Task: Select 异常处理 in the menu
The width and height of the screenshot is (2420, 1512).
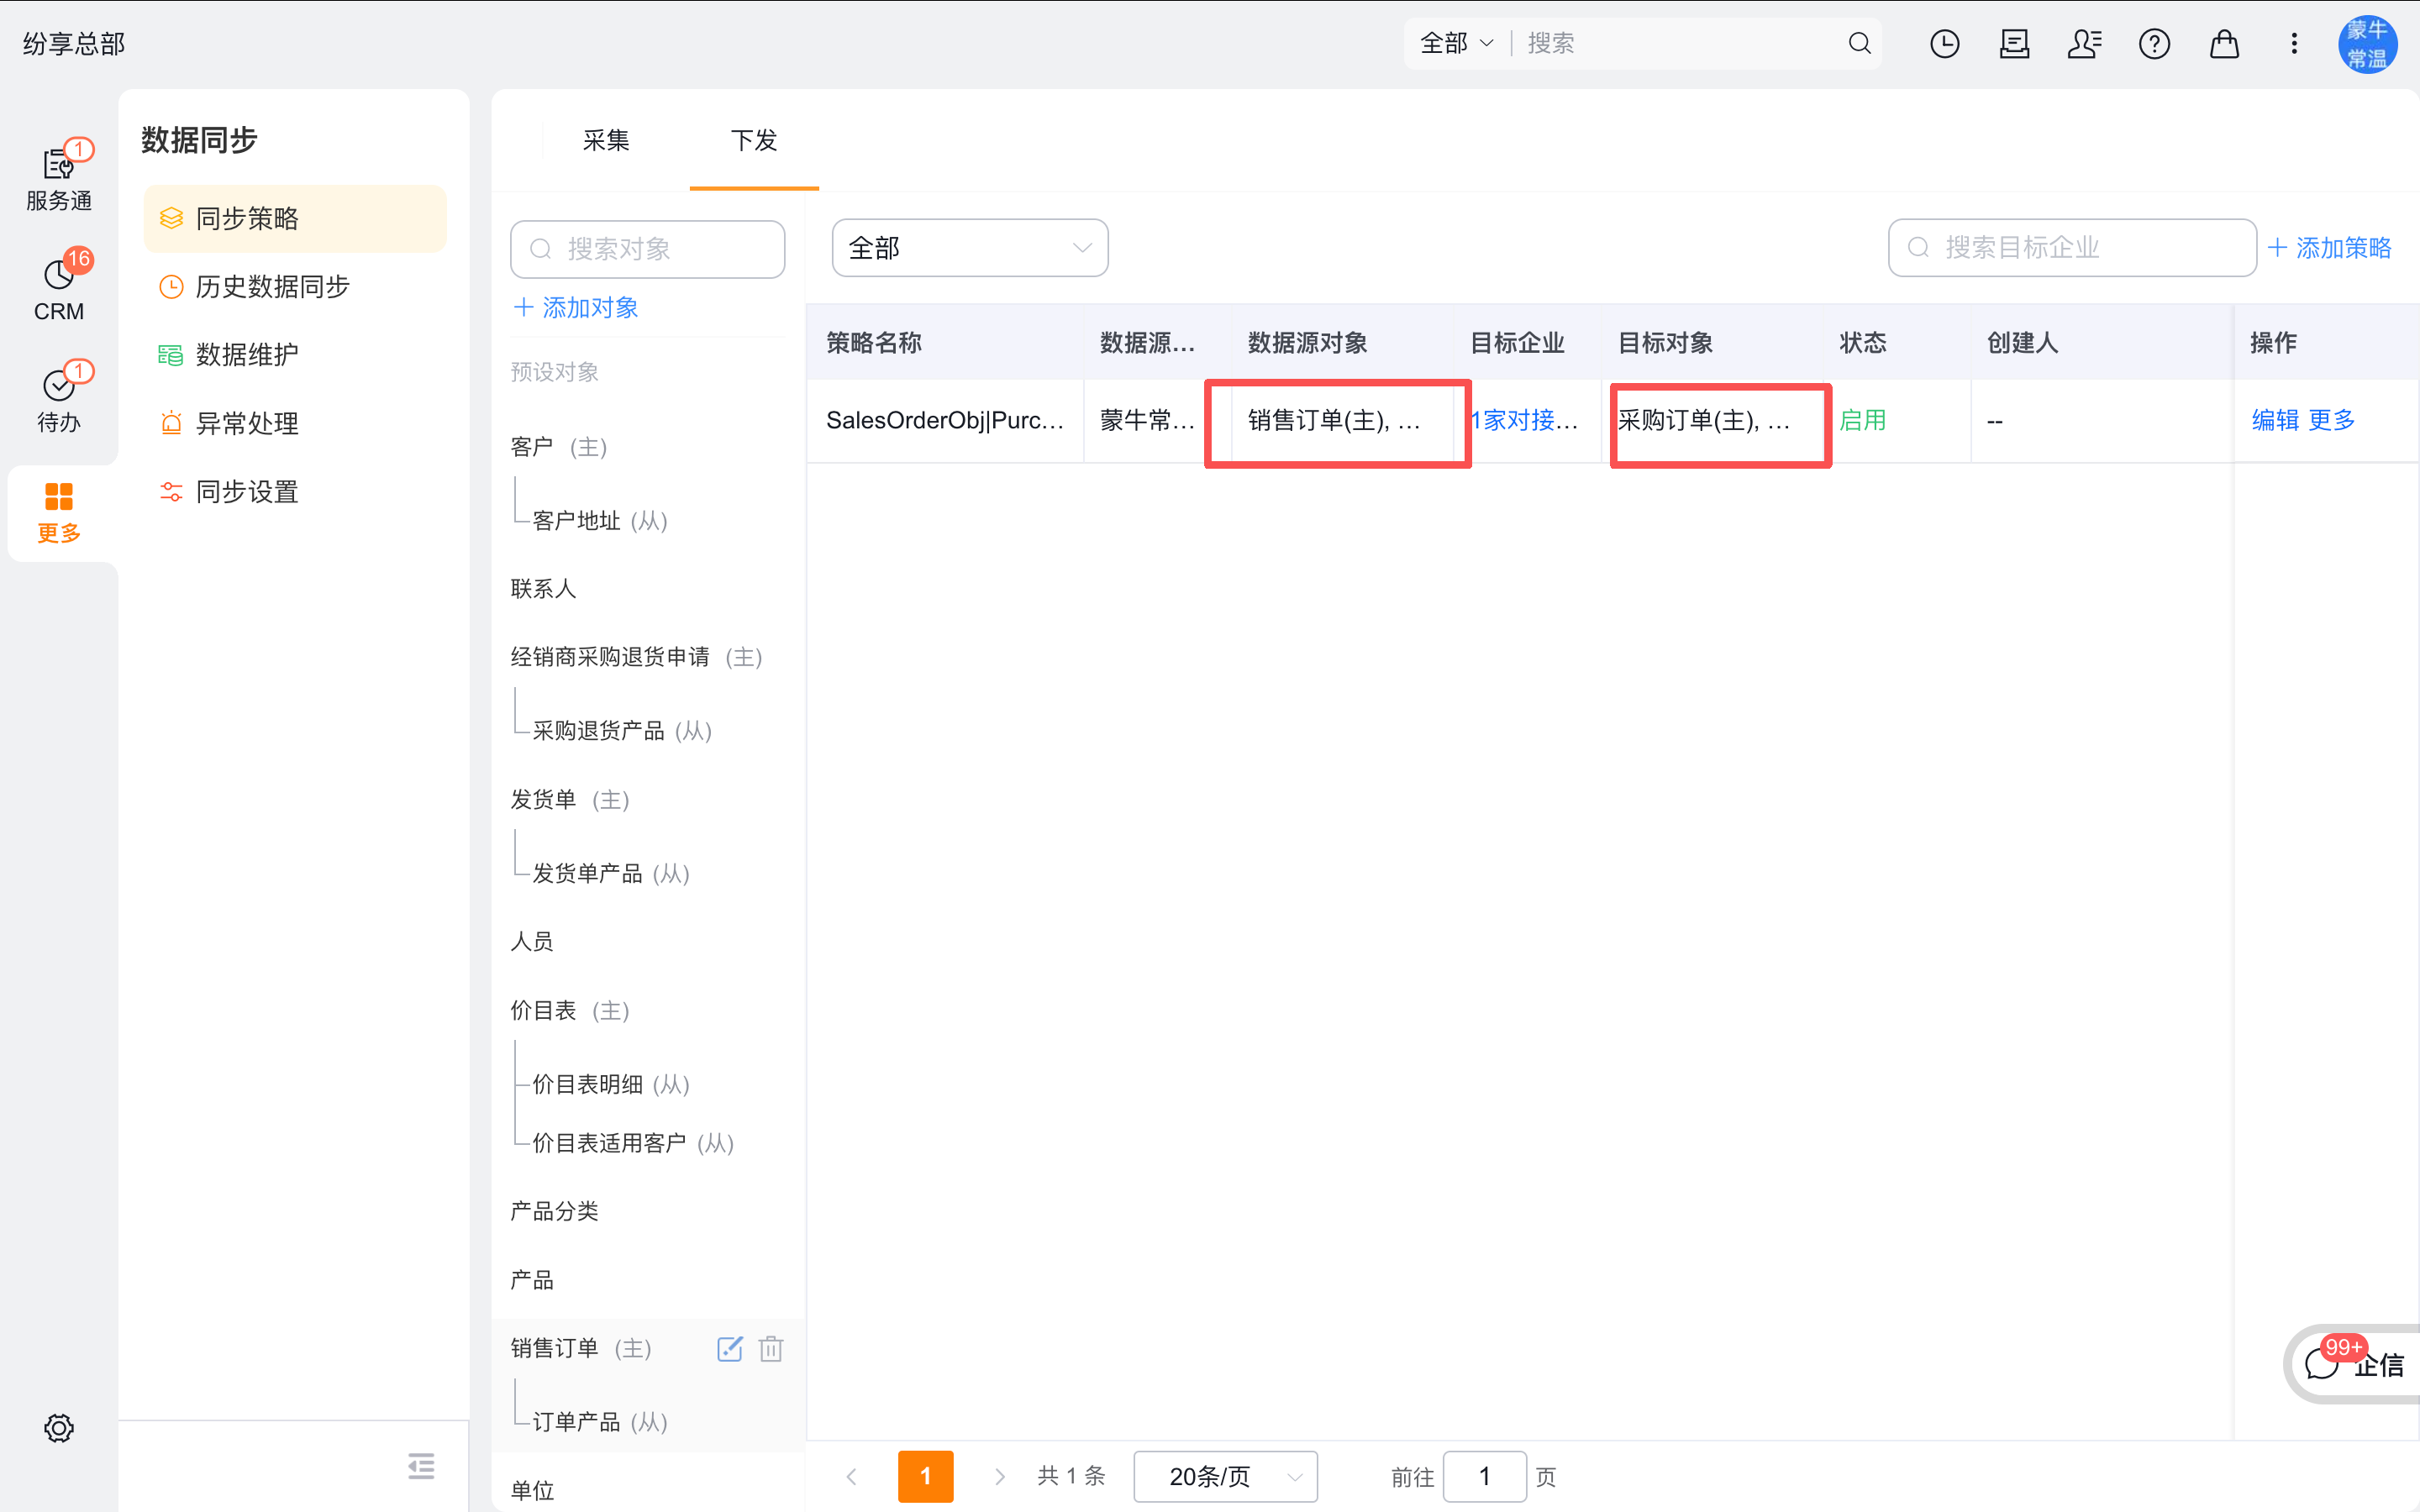Action: coord(295,423)
